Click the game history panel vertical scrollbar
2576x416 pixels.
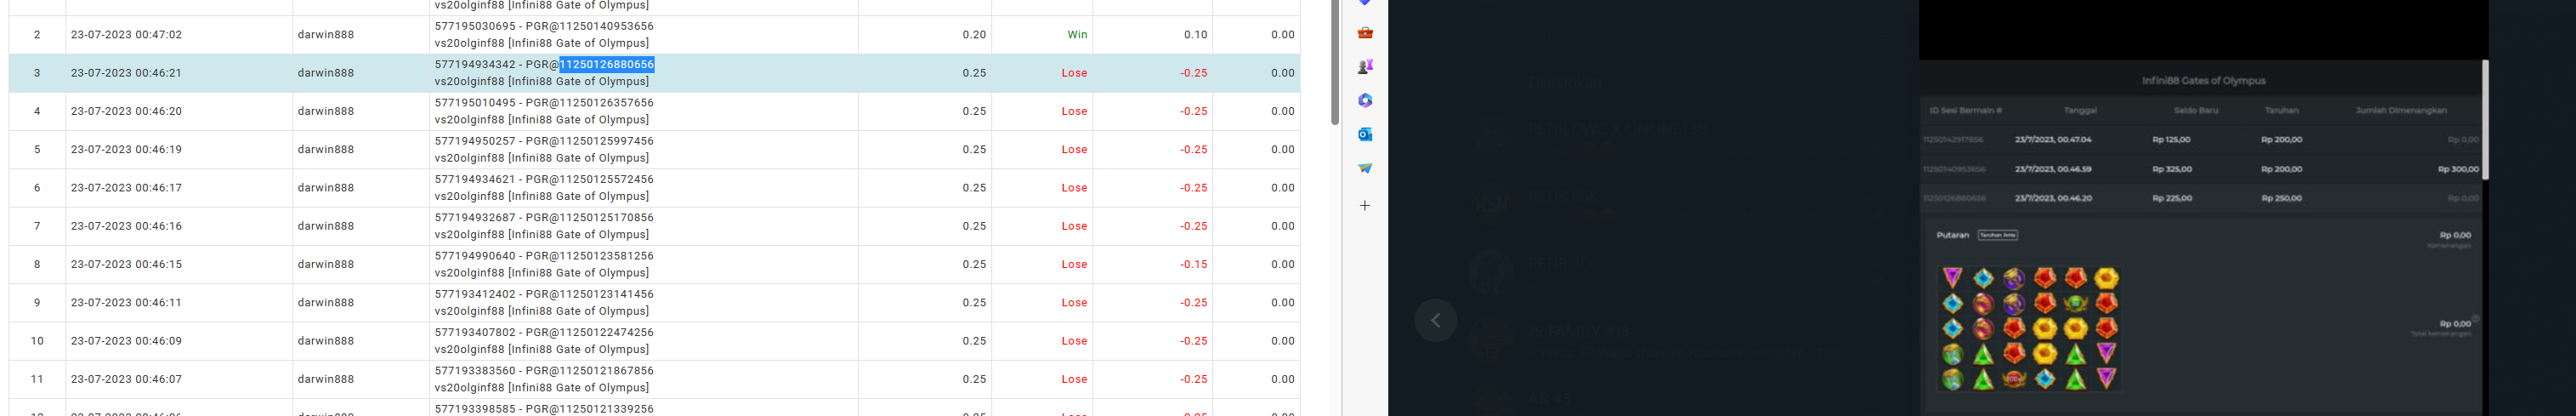tap(2485, 120)
